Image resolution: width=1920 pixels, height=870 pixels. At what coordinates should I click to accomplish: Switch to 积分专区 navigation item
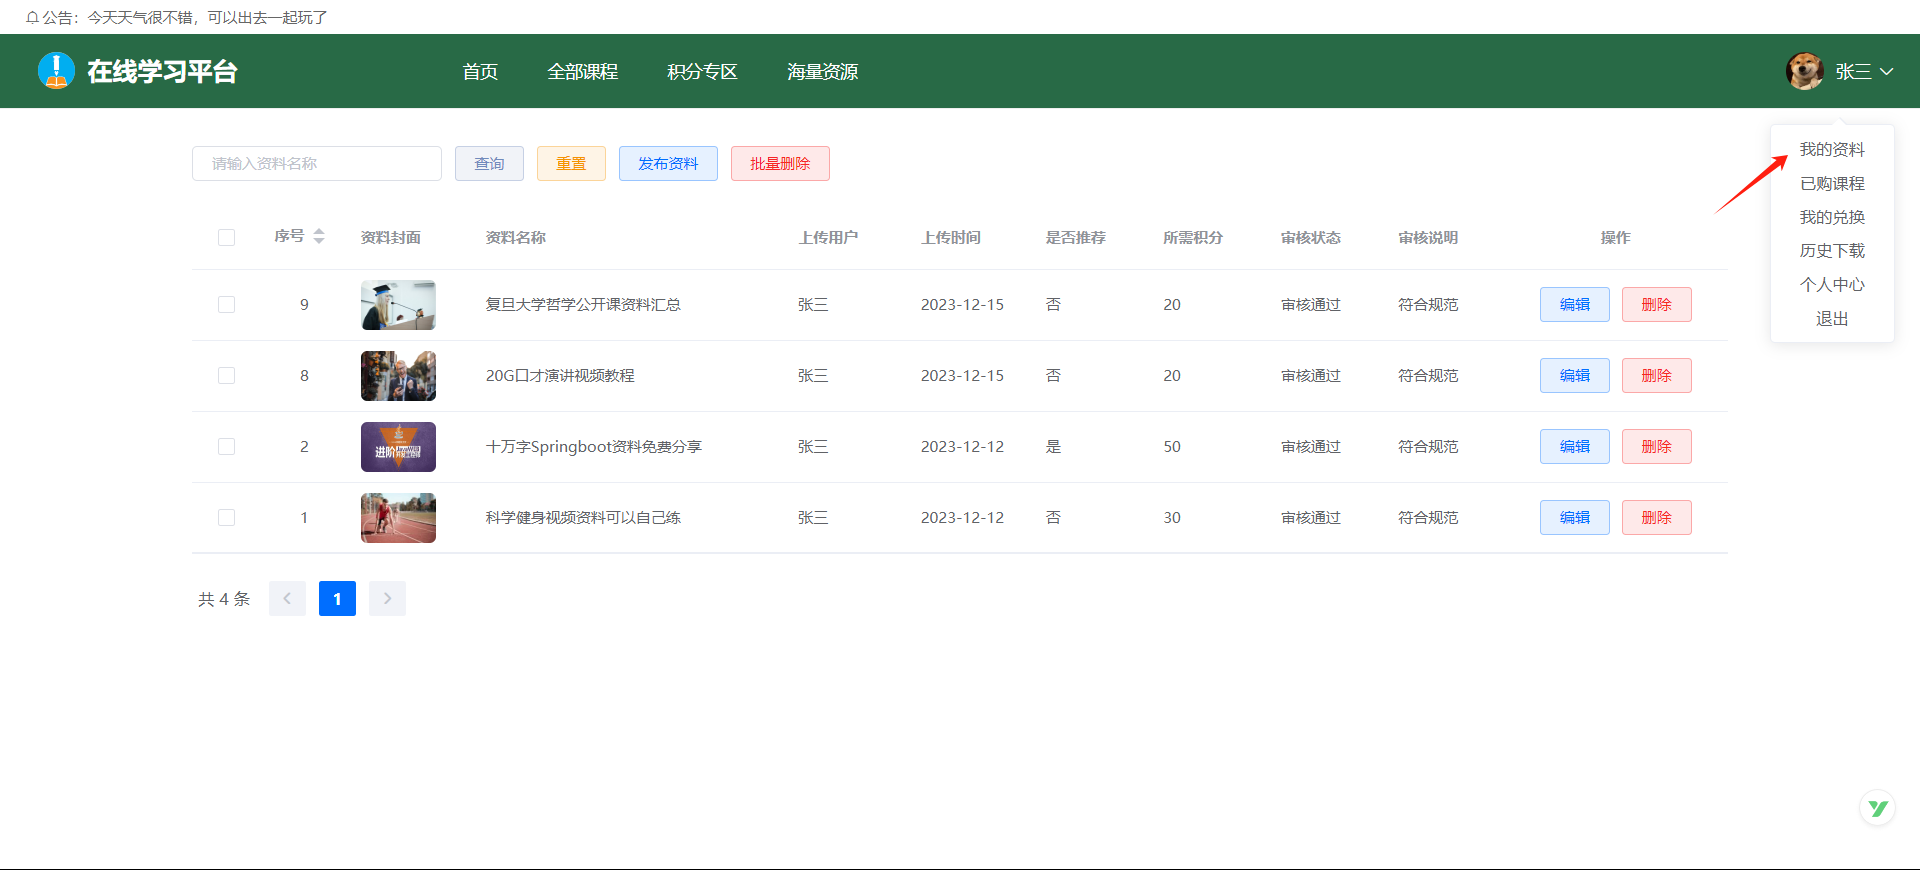point(702,72)
